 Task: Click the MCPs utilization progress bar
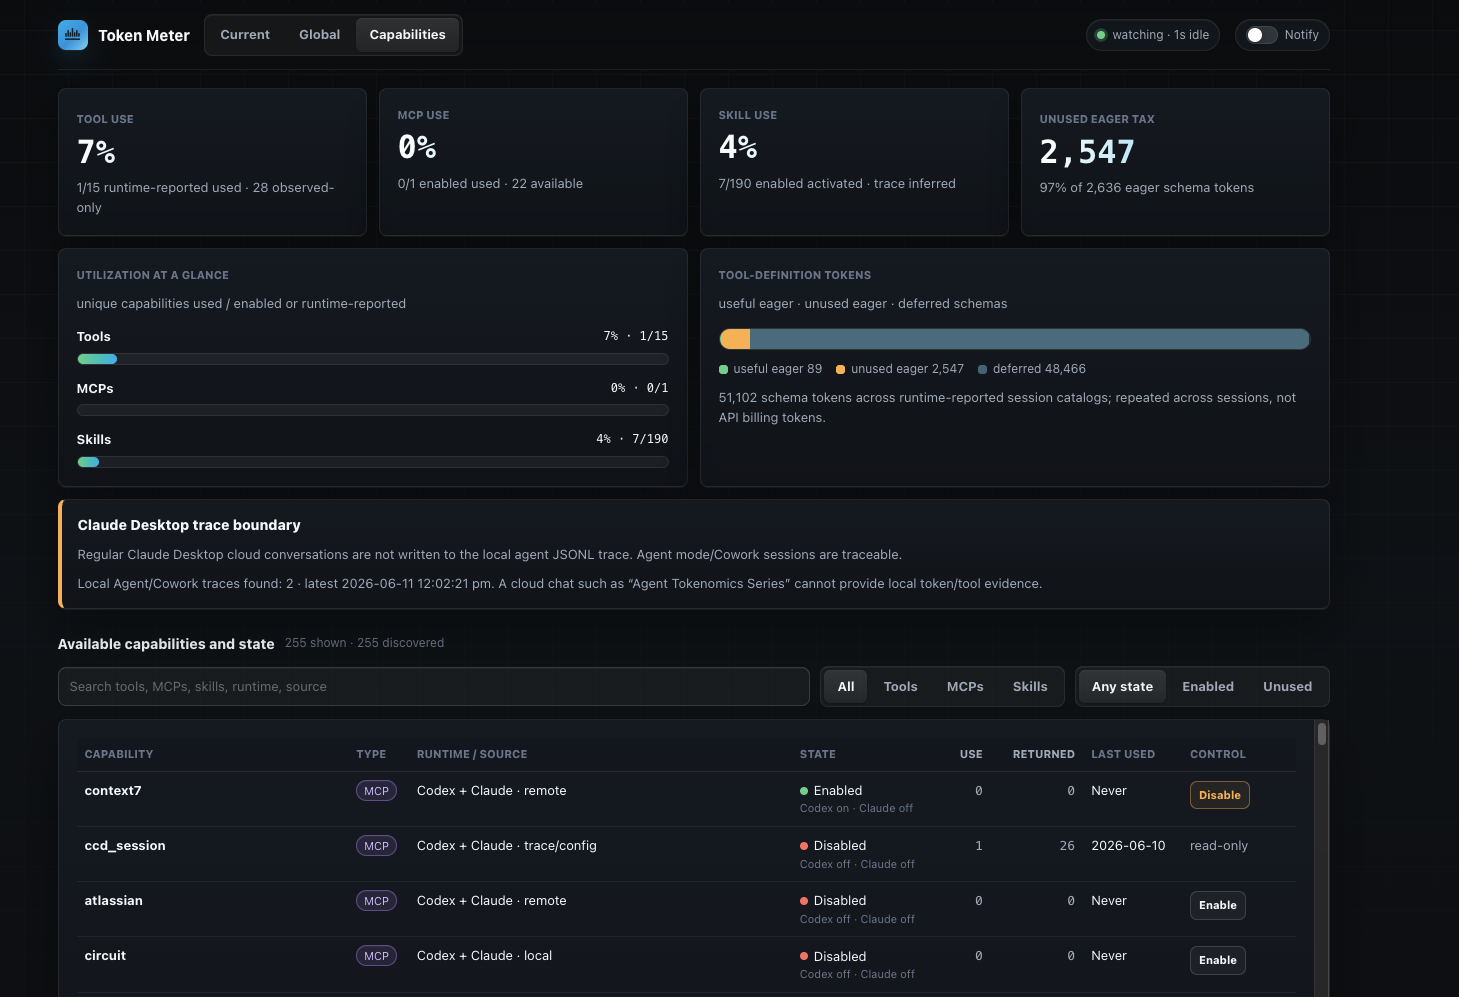[372, 410]
